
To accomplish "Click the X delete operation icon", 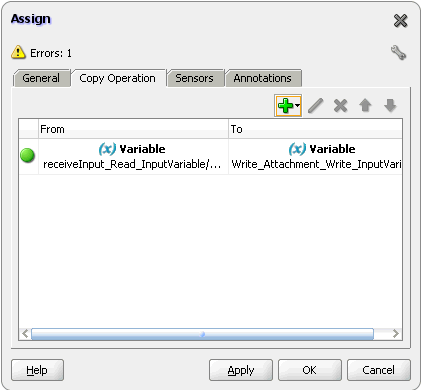I will [x=340, y=106].
